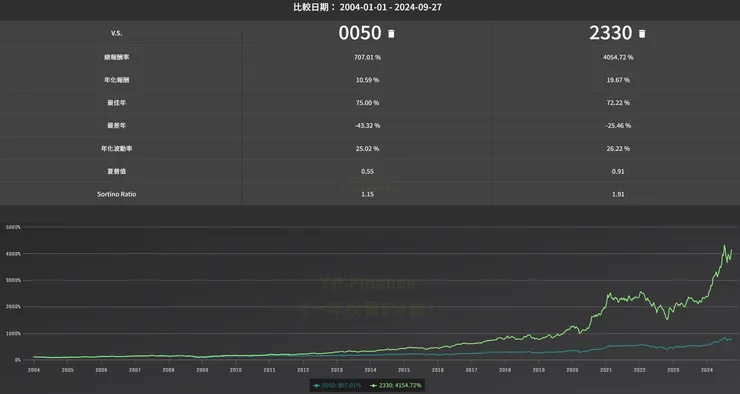Toggle the 2330 series in the chart legend
Viewport: 740px width, 394px height.
[x=395, y=386]
